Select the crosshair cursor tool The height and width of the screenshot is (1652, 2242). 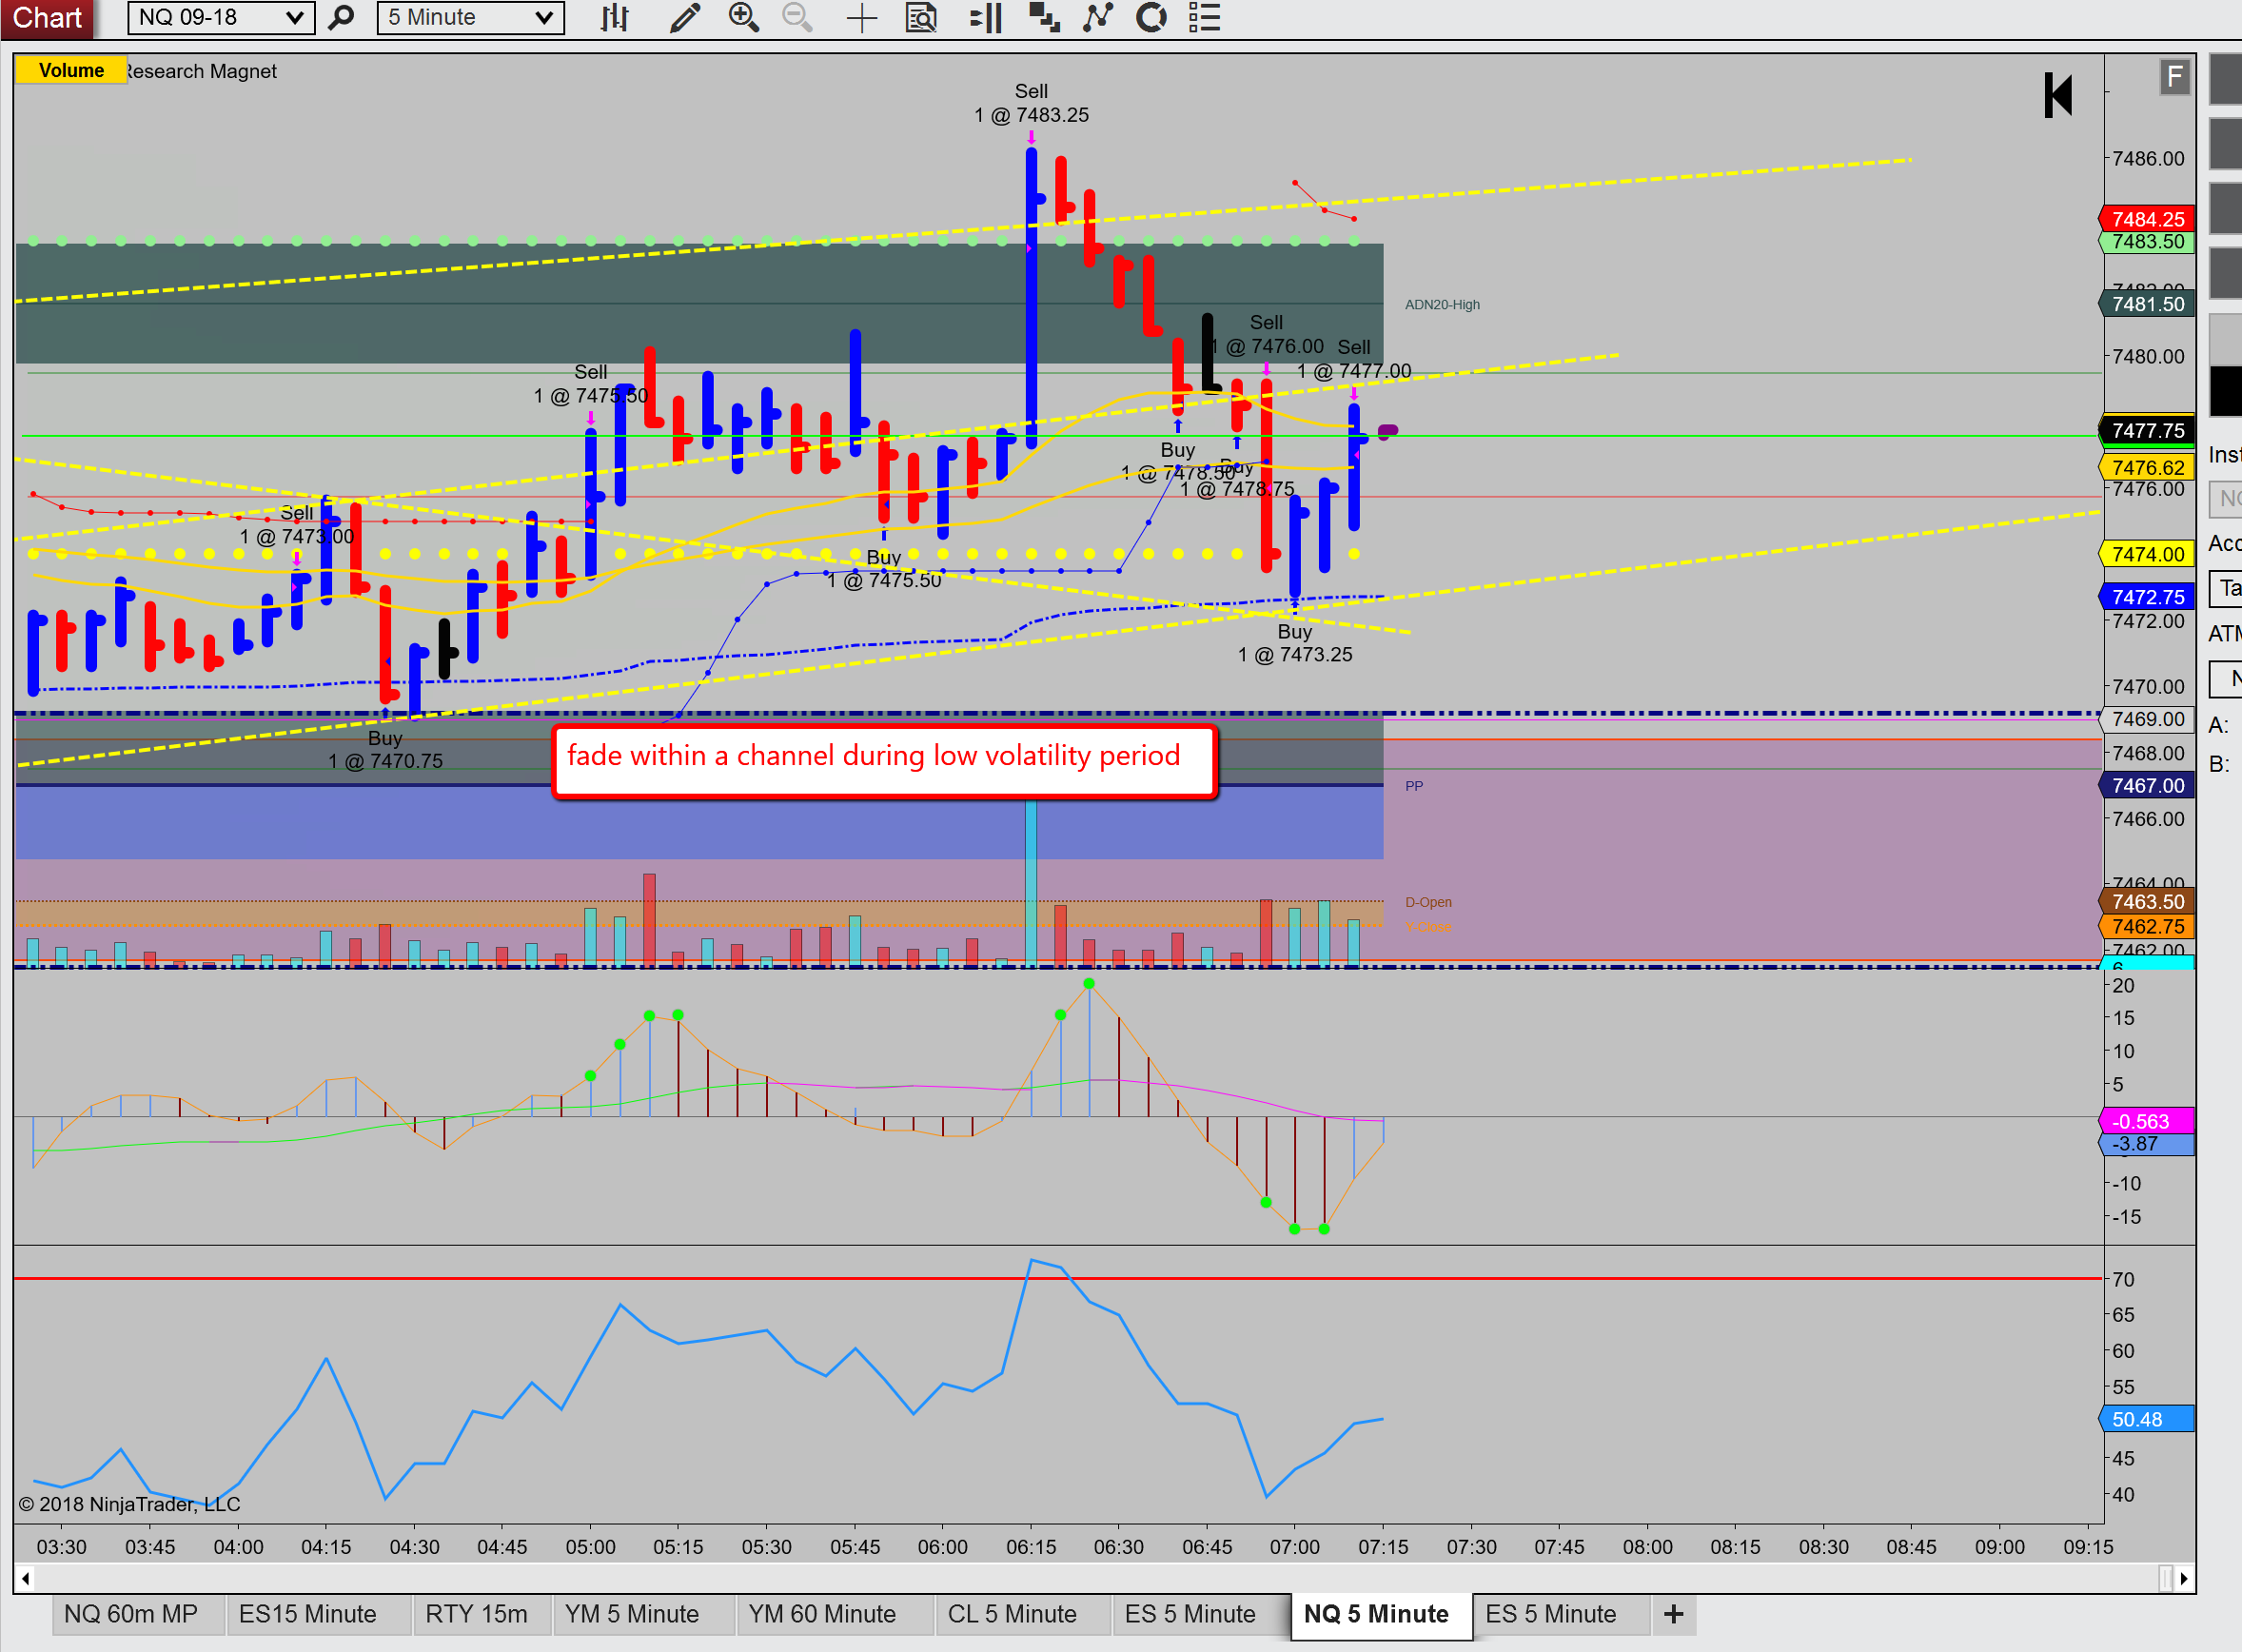point(861,18)
